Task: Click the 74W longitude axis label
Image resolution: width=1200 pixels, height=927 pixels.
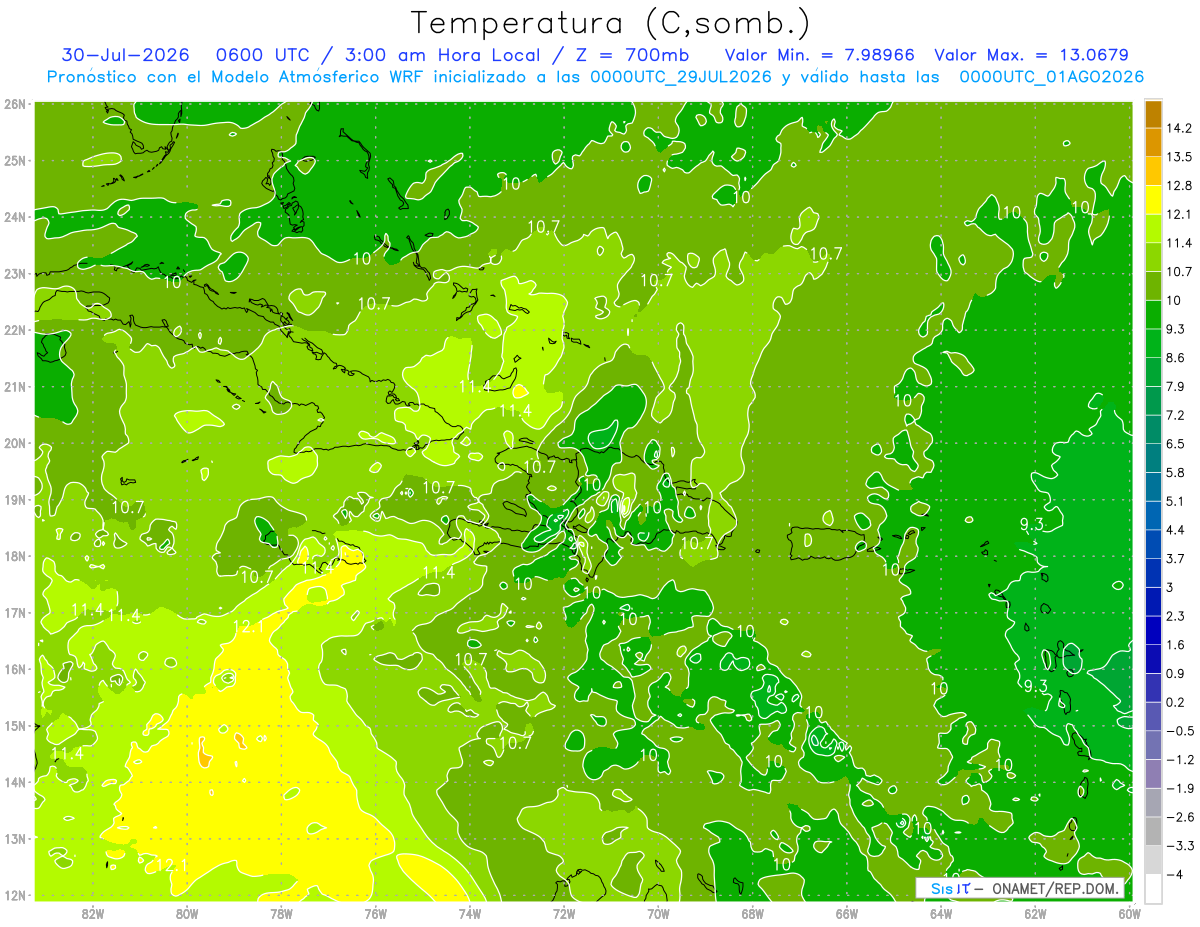Action: pyautogui.click(x=470, y=913)
